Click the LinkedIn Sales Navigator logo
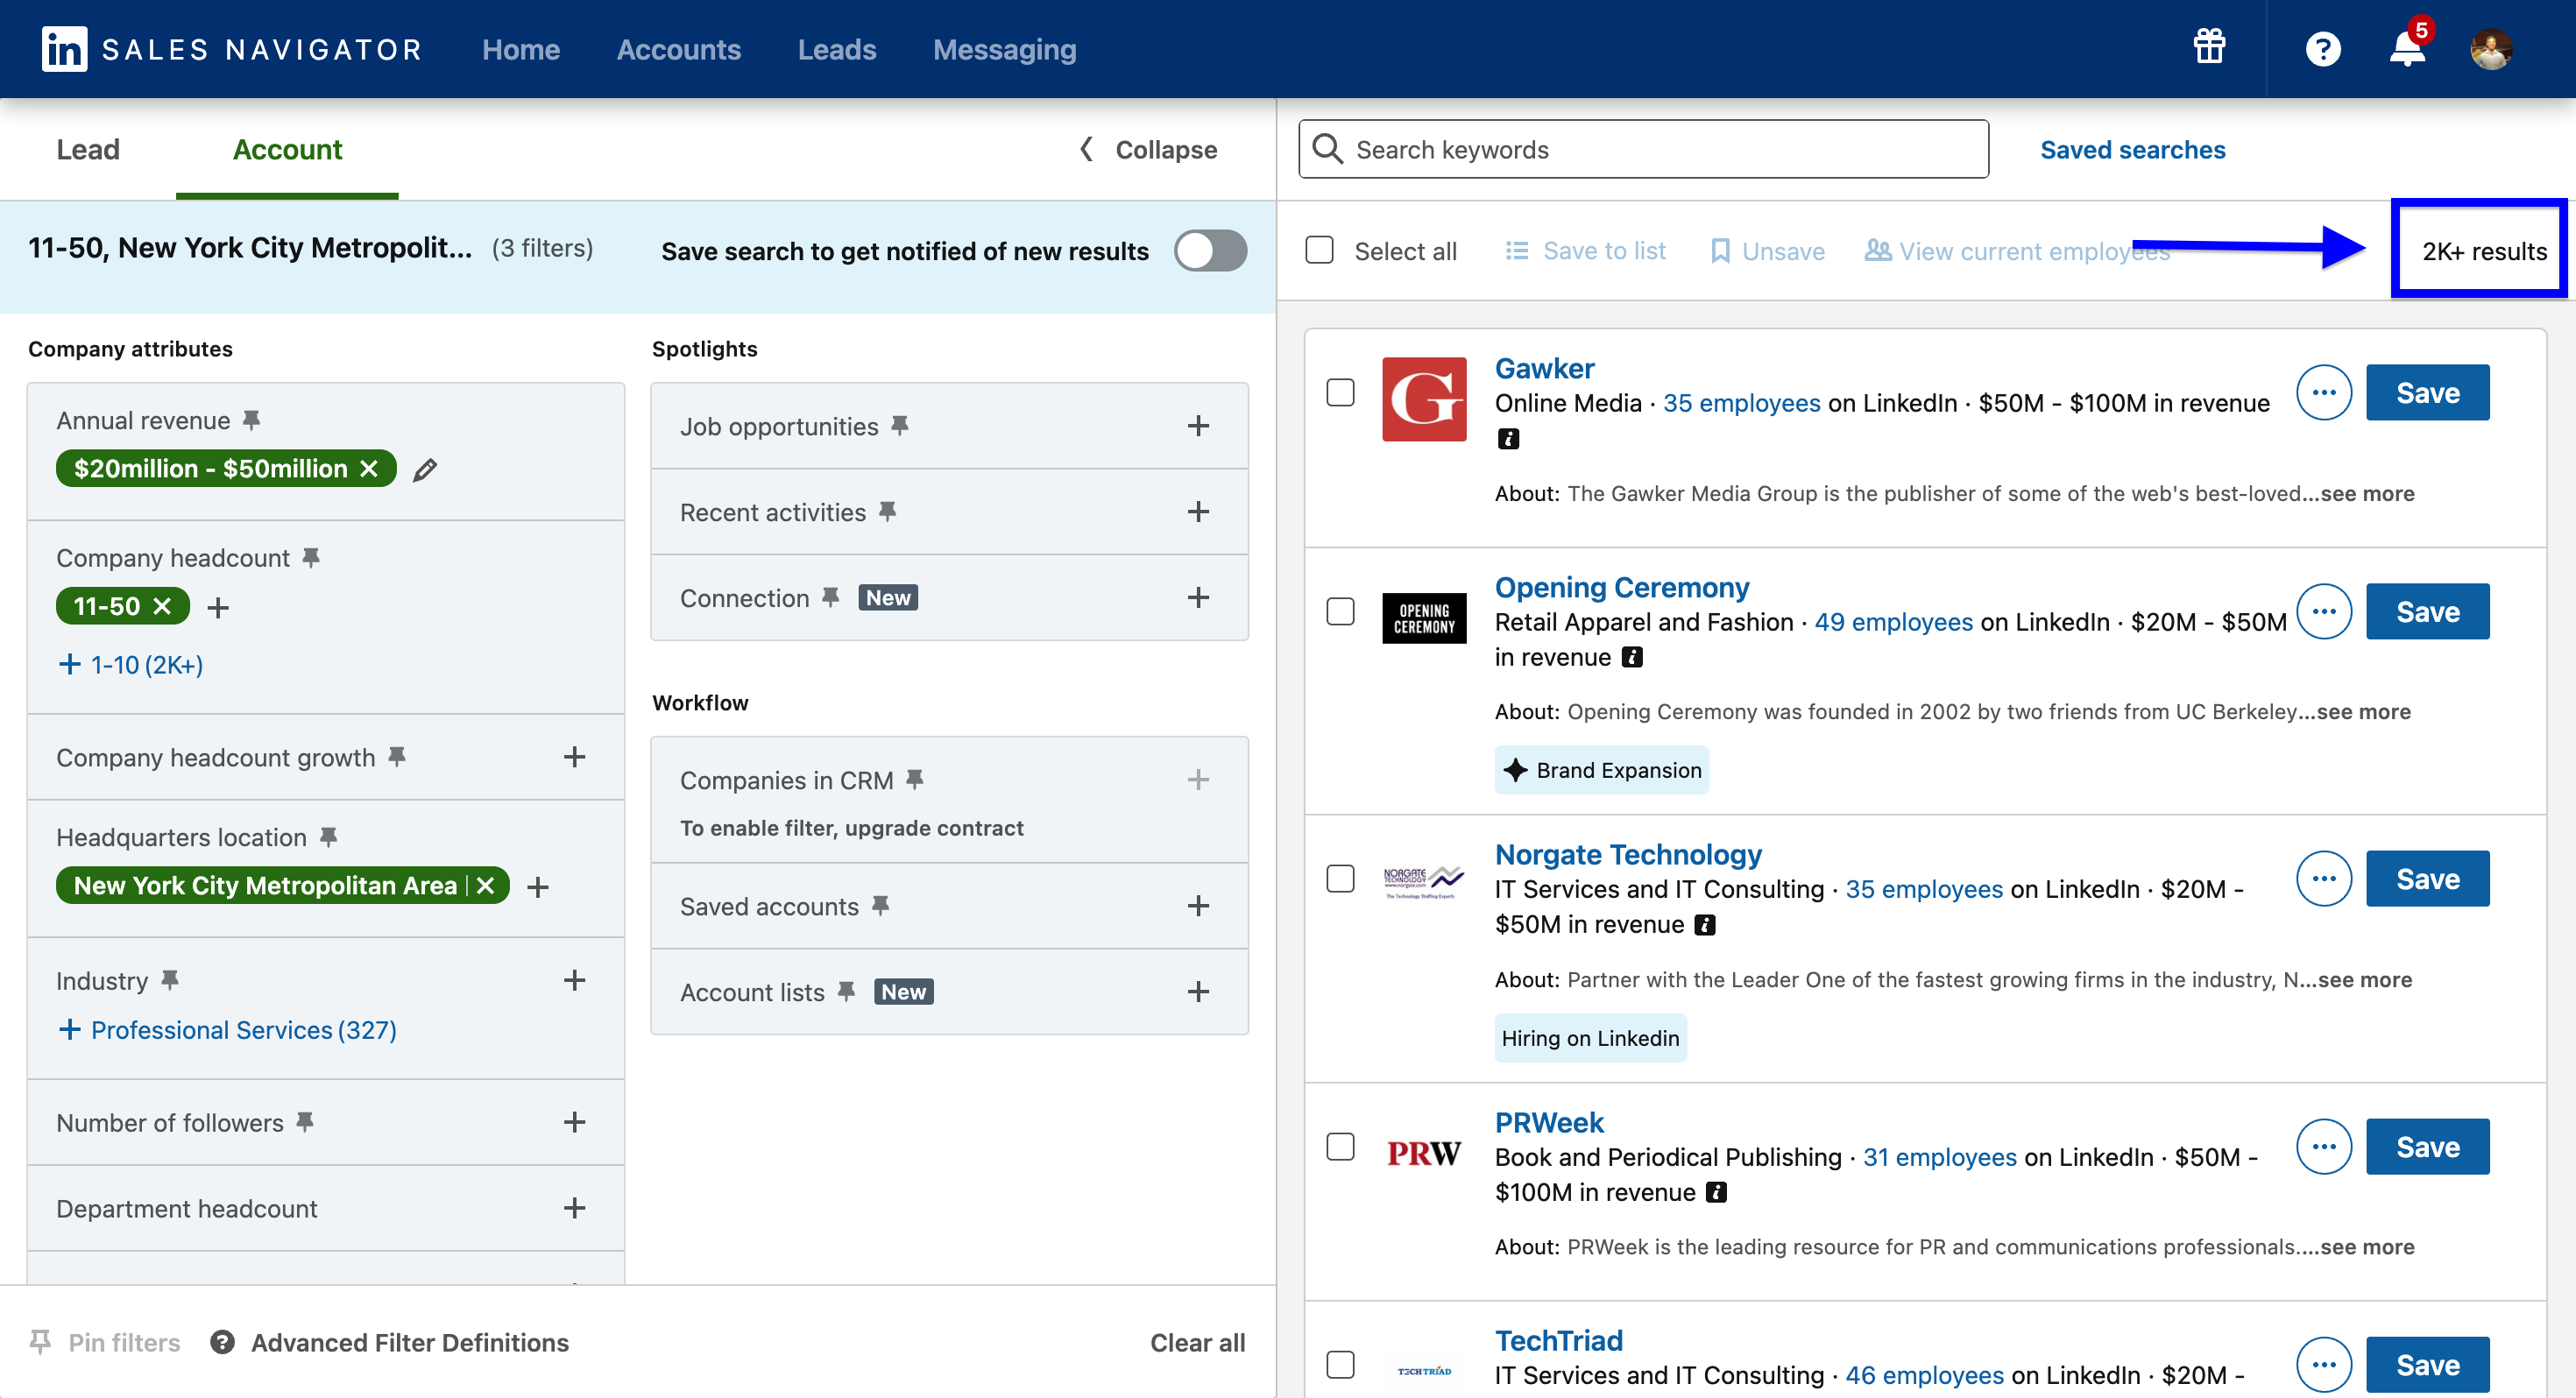This screenshot has height=1398, width=2576. coord(232,49)
